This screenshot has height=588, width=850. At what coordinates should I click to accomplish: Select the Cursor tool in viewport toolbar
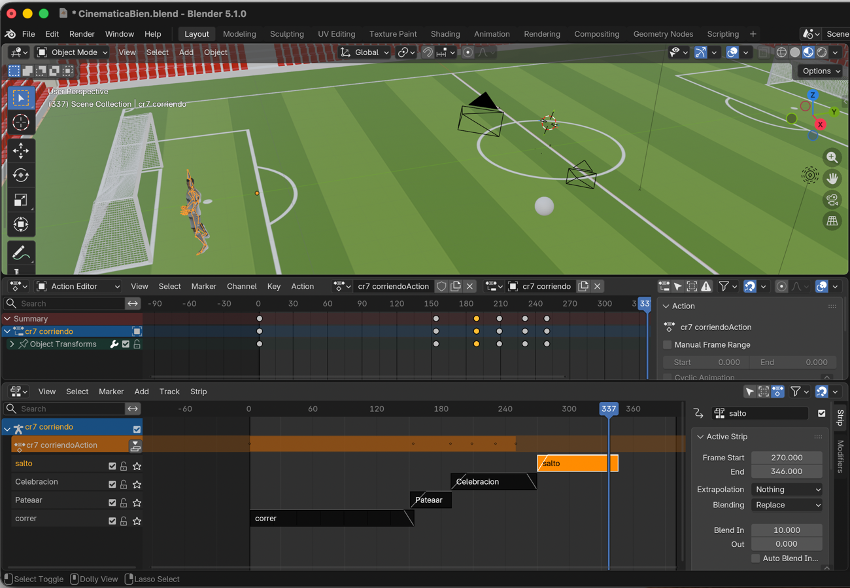(21, 123)
